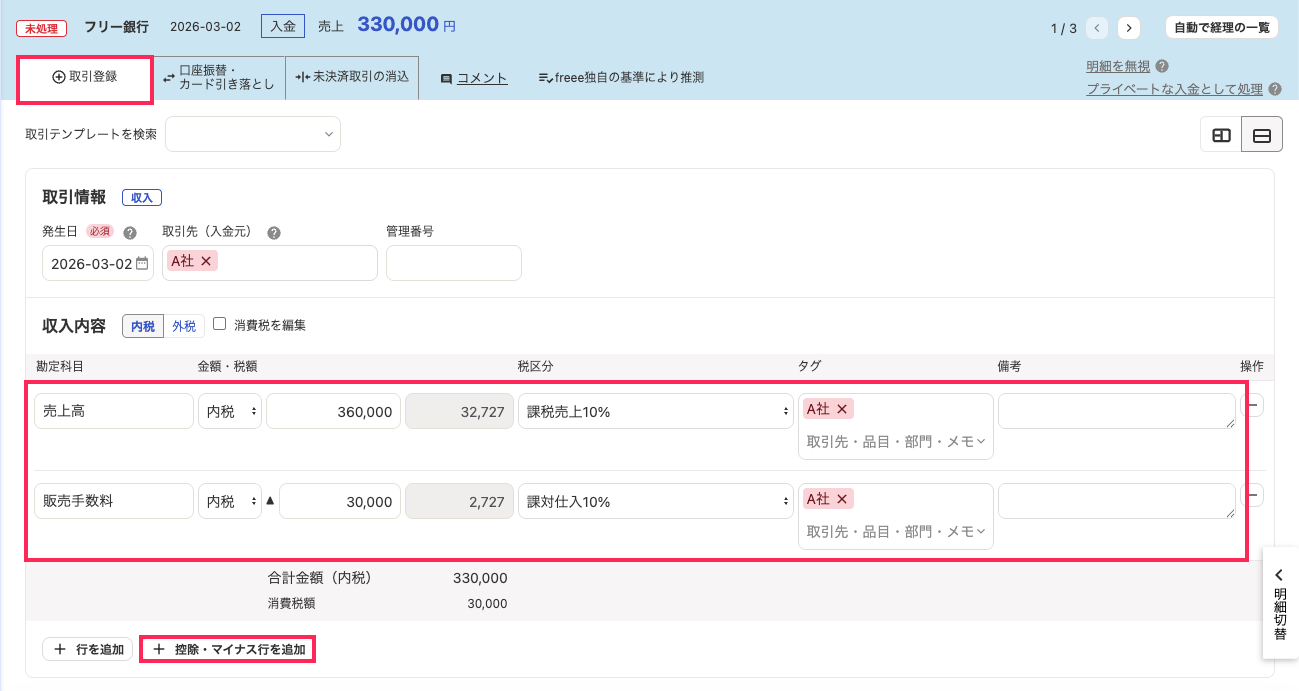Viewport: 1299px width, 691px height.
Task: Open 内税 dropdown in 販売手数料 row
Action: 230,501
